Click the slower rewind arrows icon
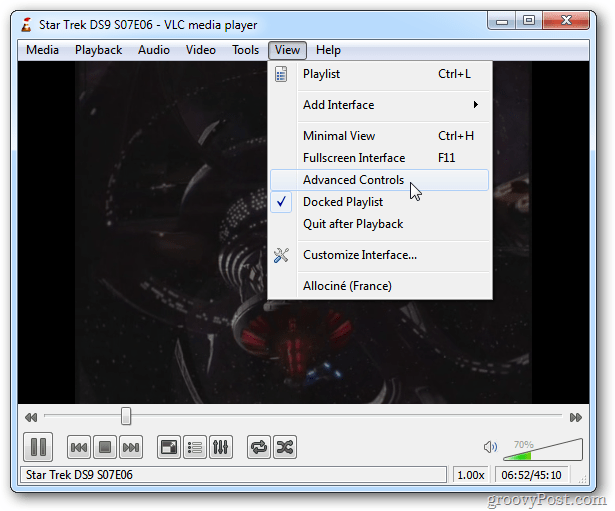The image size is (615, 511). coord(31,417)
